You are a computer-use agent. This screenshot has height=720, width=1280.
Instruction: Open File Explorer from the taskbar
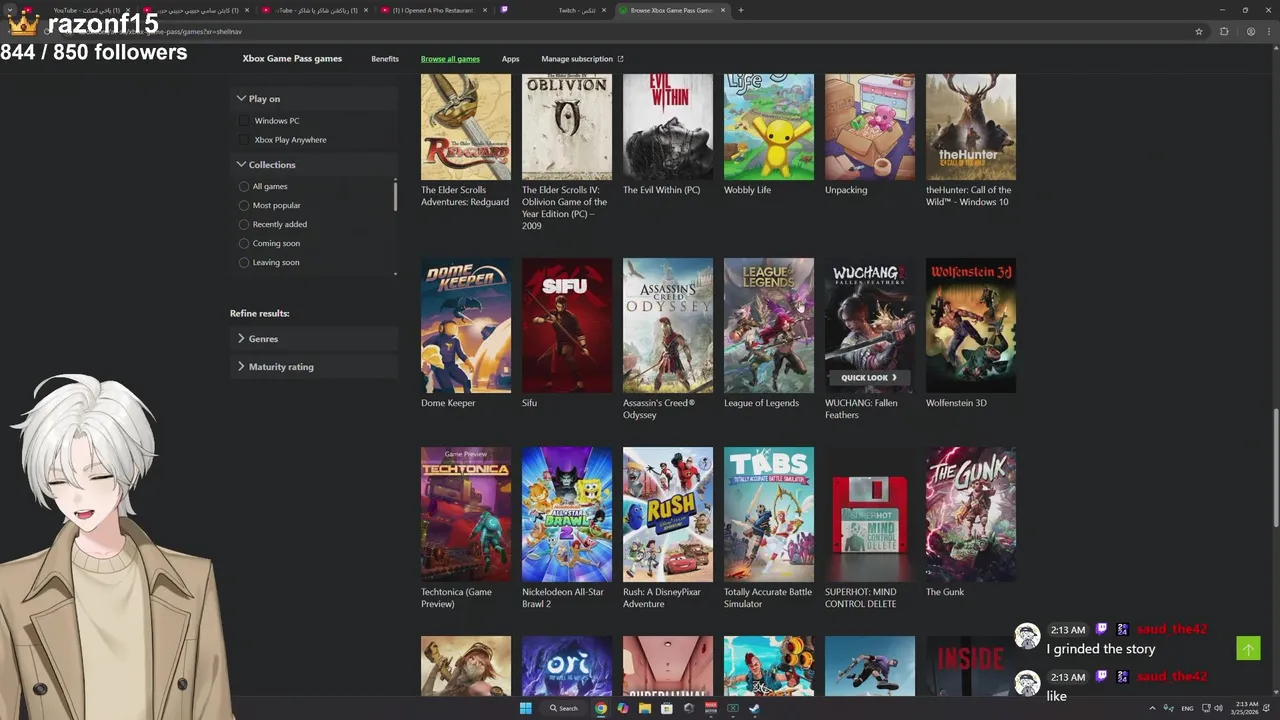pos(645,708)
